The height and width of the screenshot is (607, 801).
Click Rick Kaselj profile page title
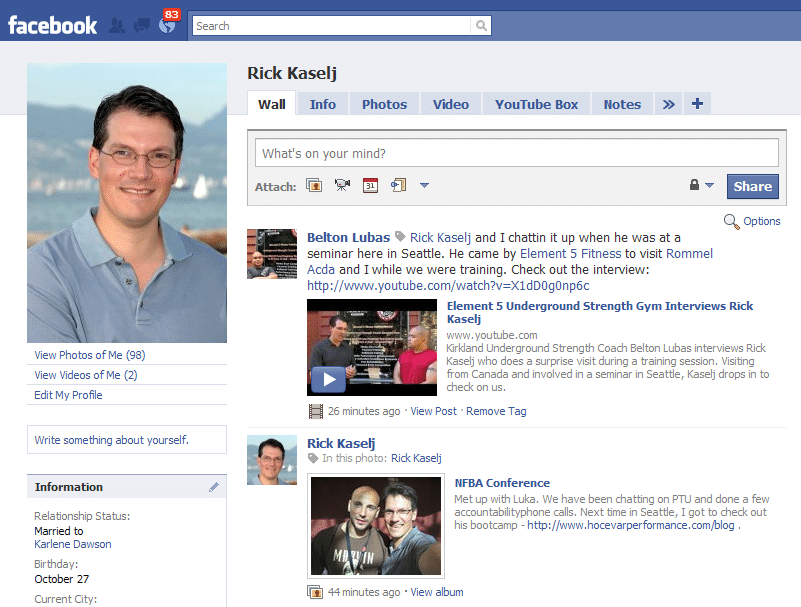(292, 73)
